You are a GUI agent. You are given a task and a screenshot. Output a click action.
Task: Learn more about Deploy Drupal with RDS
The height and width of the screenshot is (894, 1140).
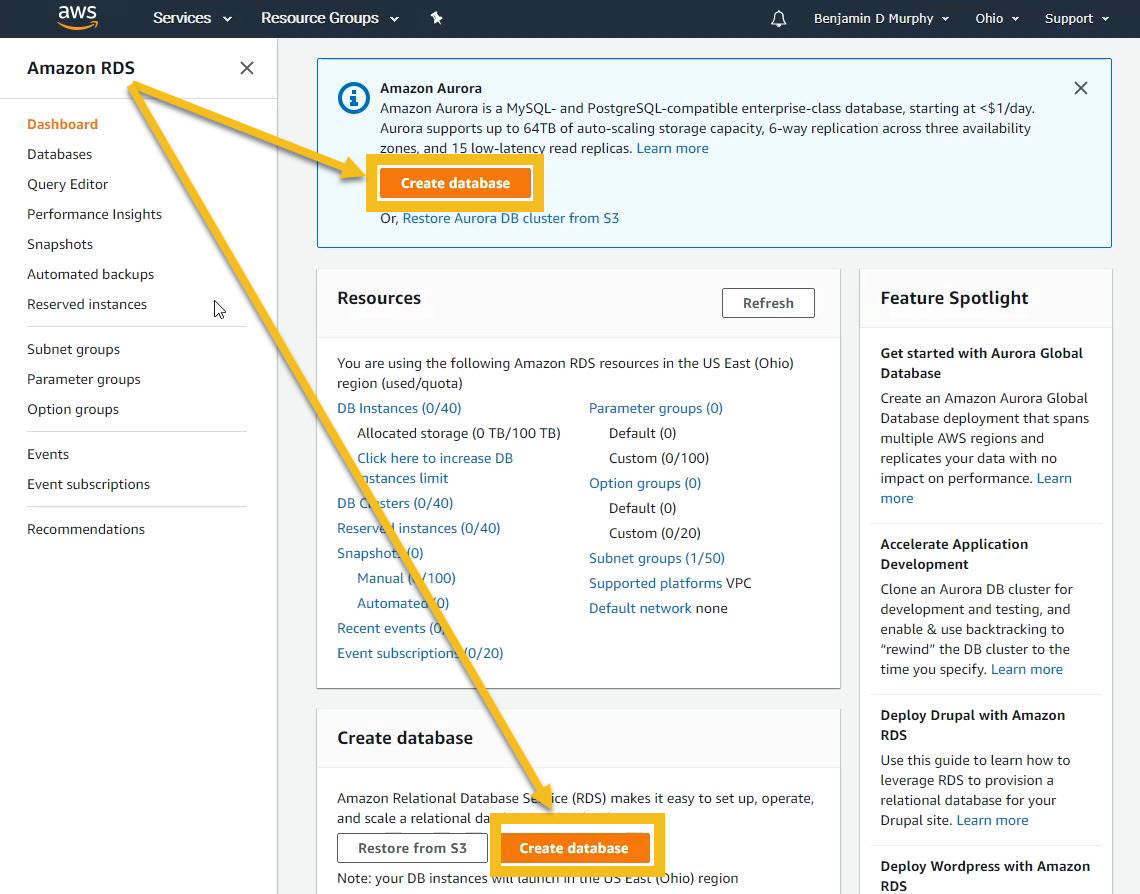coord(992,821)
